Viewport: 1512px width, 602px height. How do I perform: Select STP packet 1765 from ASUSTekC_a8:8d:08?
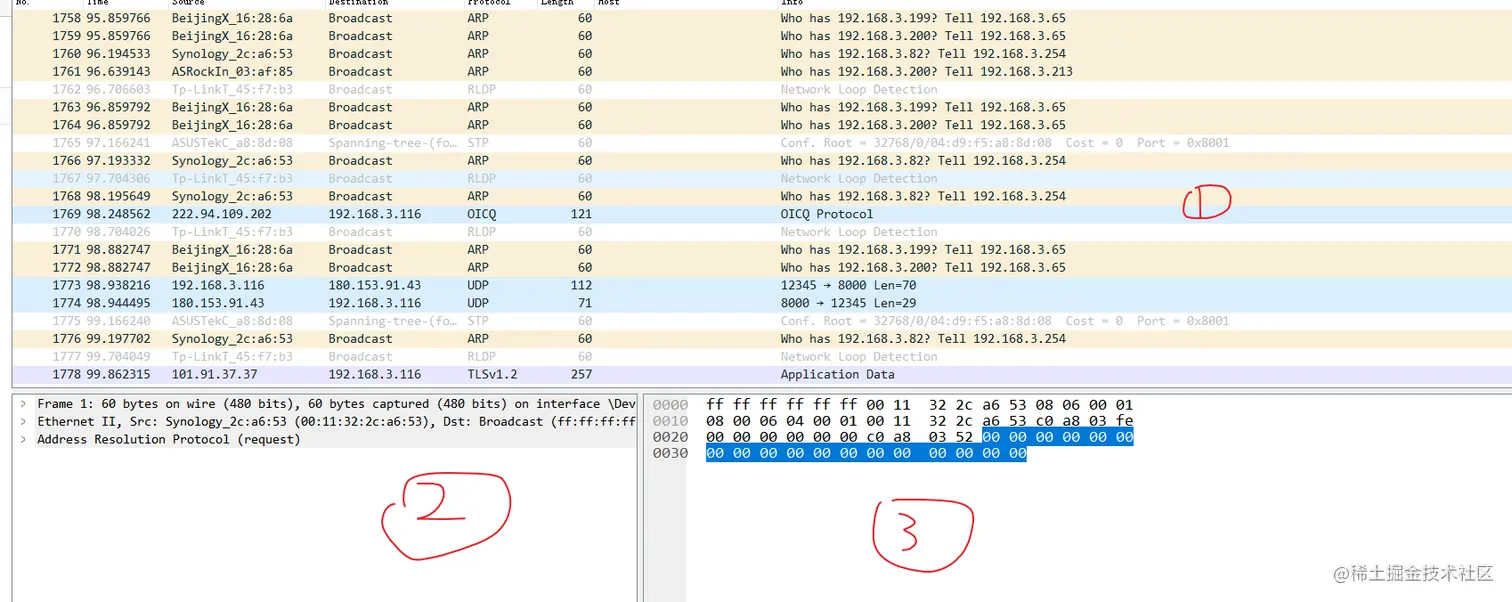pos(761,143)
